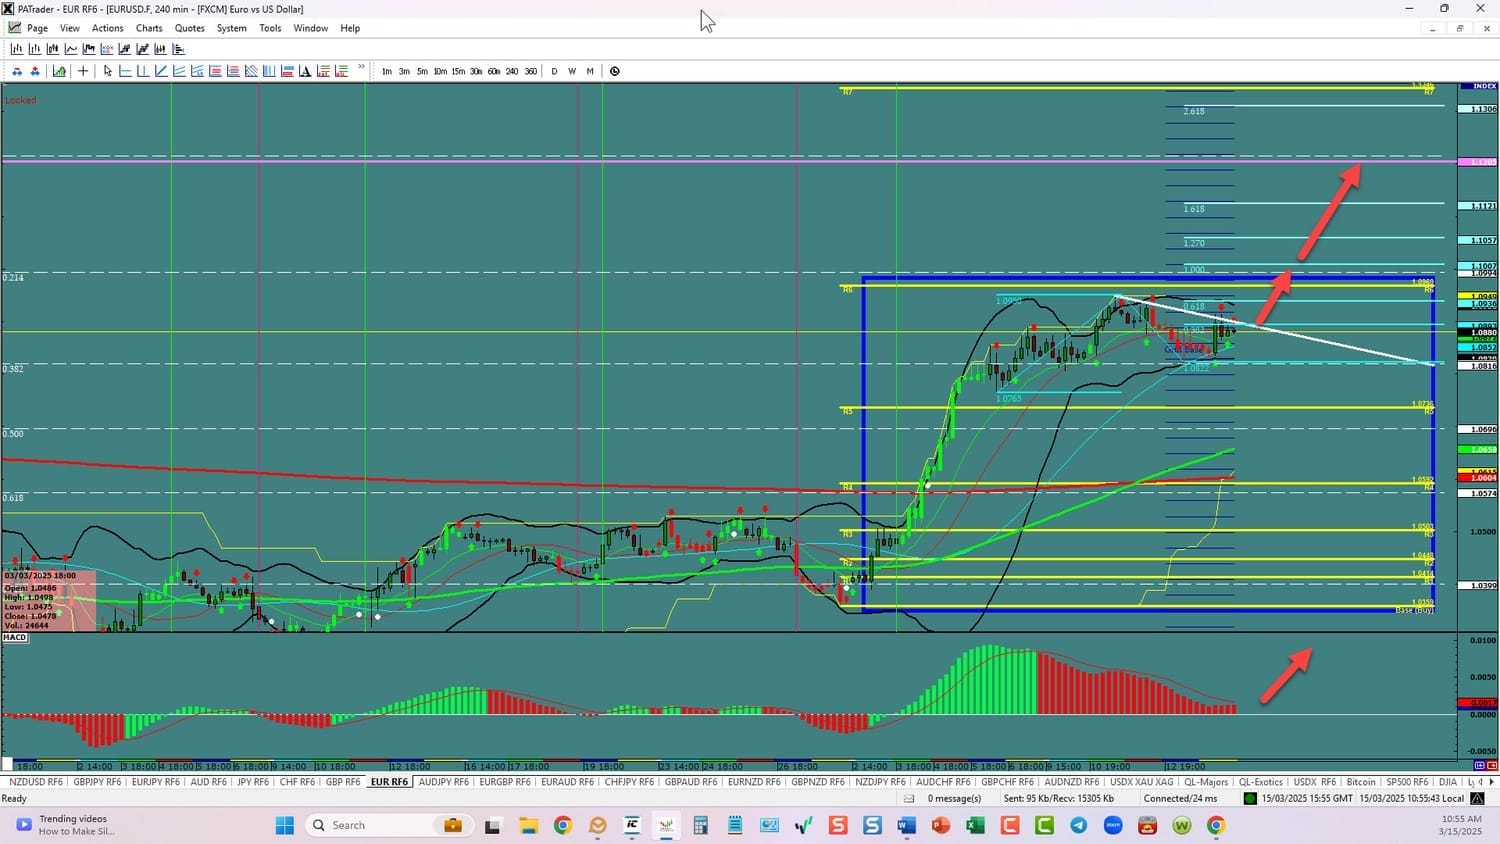
Task: Set timeframe to weekly W
Action: tap(572, 71)
